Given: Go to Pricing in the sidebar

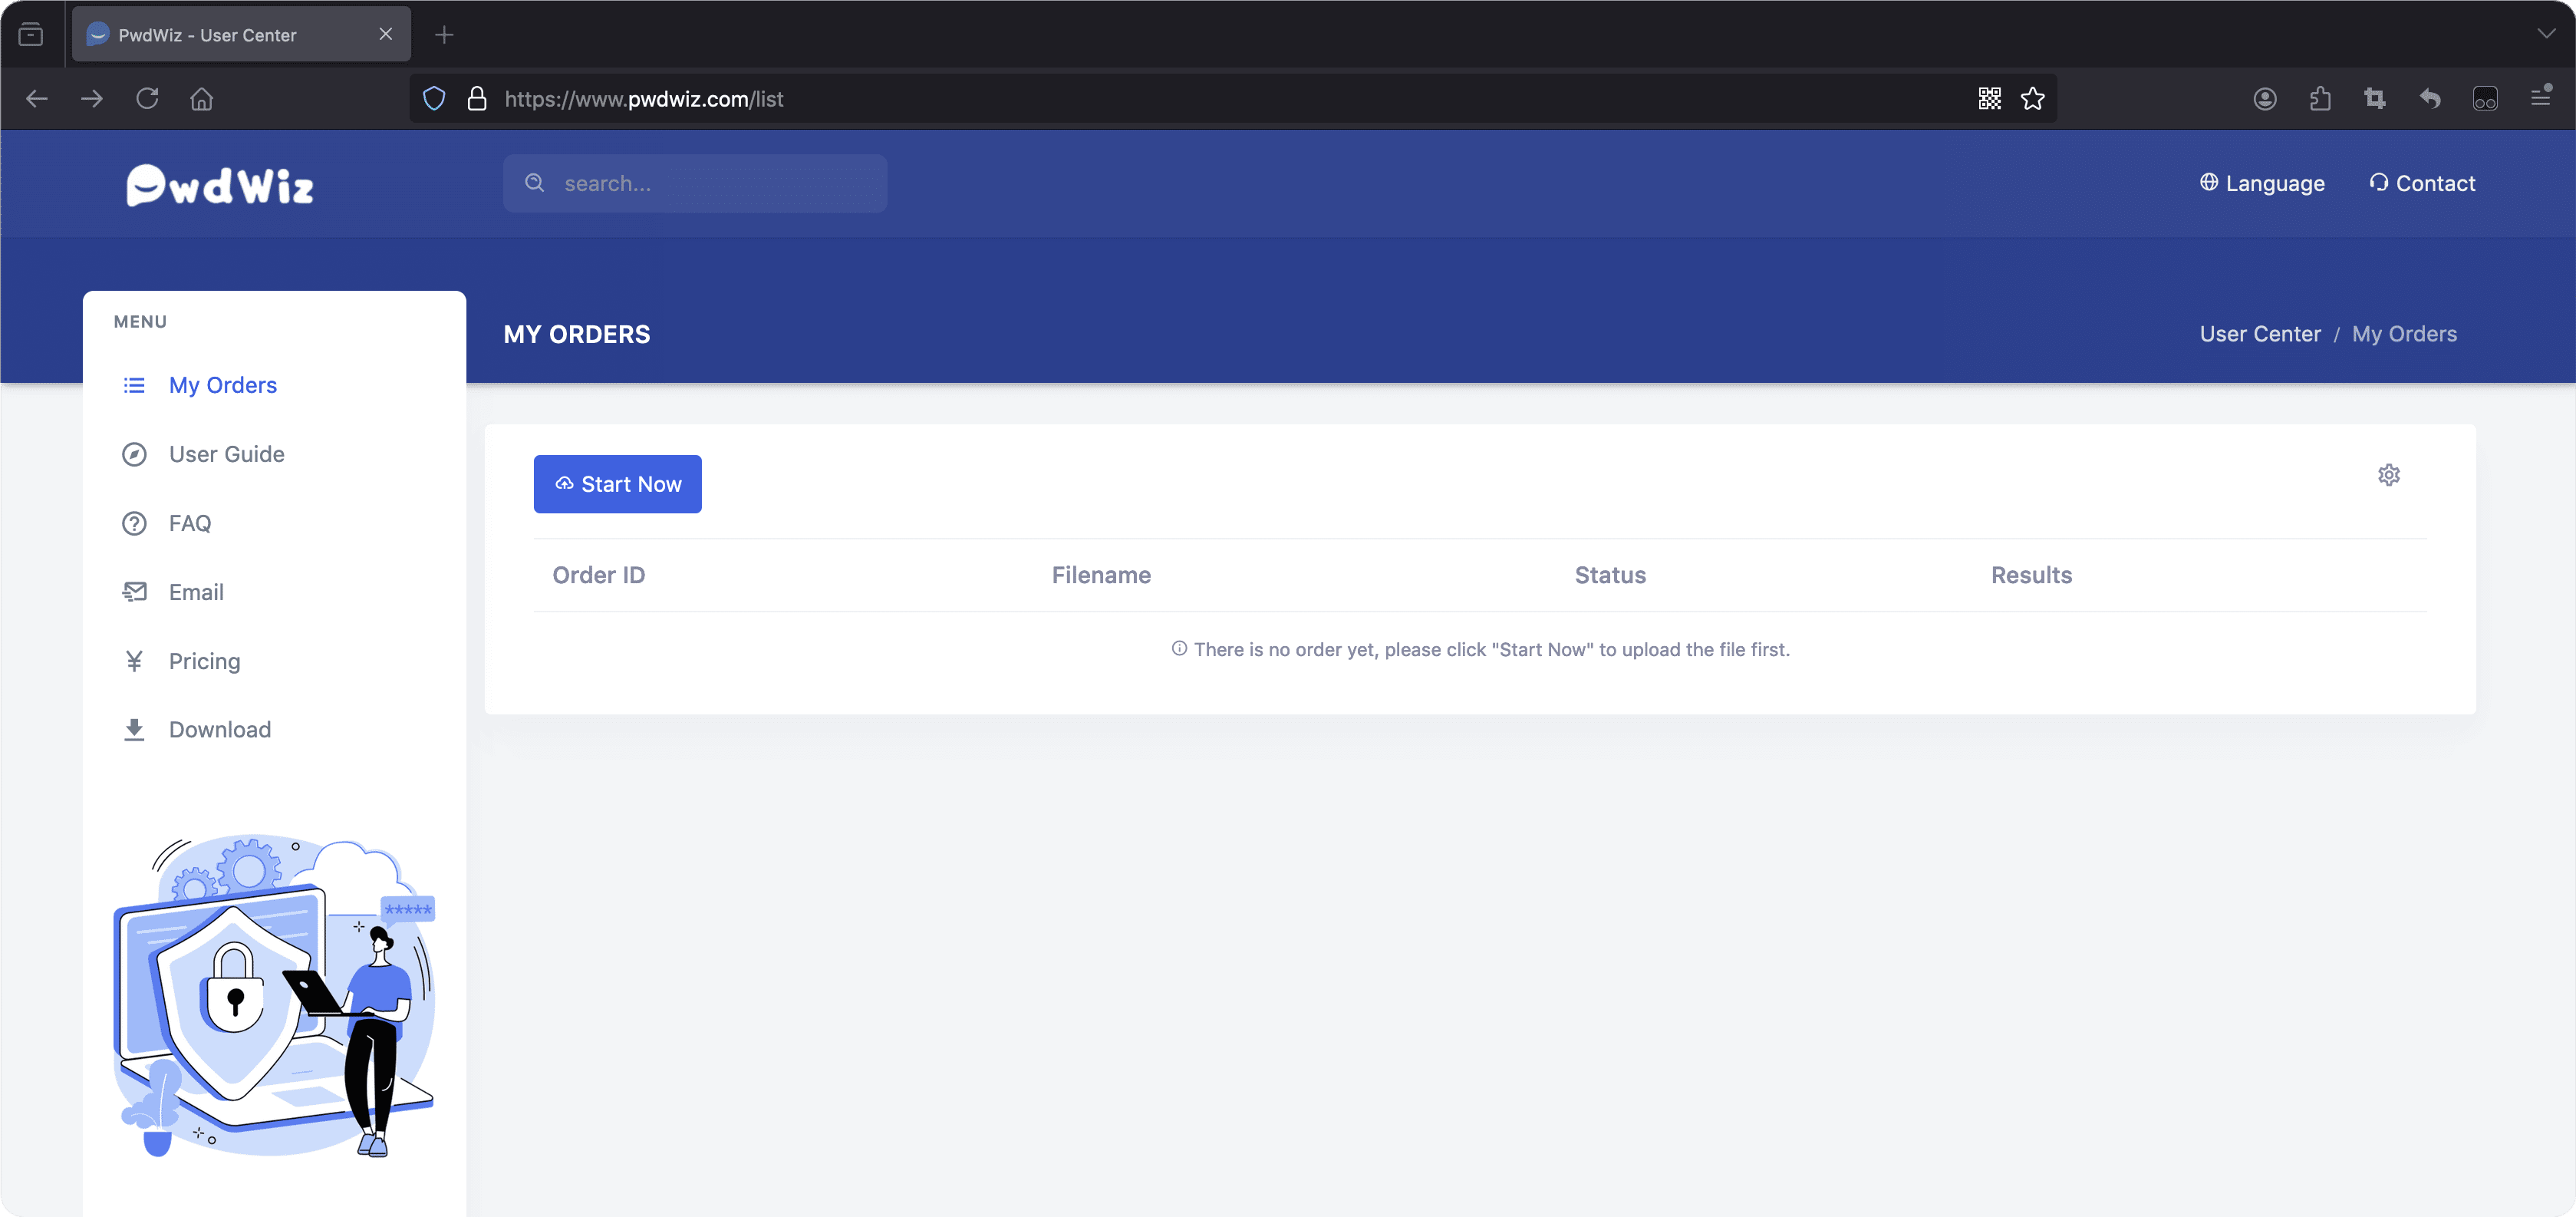Looking at the screenshot, I should (x=204, y=661).
